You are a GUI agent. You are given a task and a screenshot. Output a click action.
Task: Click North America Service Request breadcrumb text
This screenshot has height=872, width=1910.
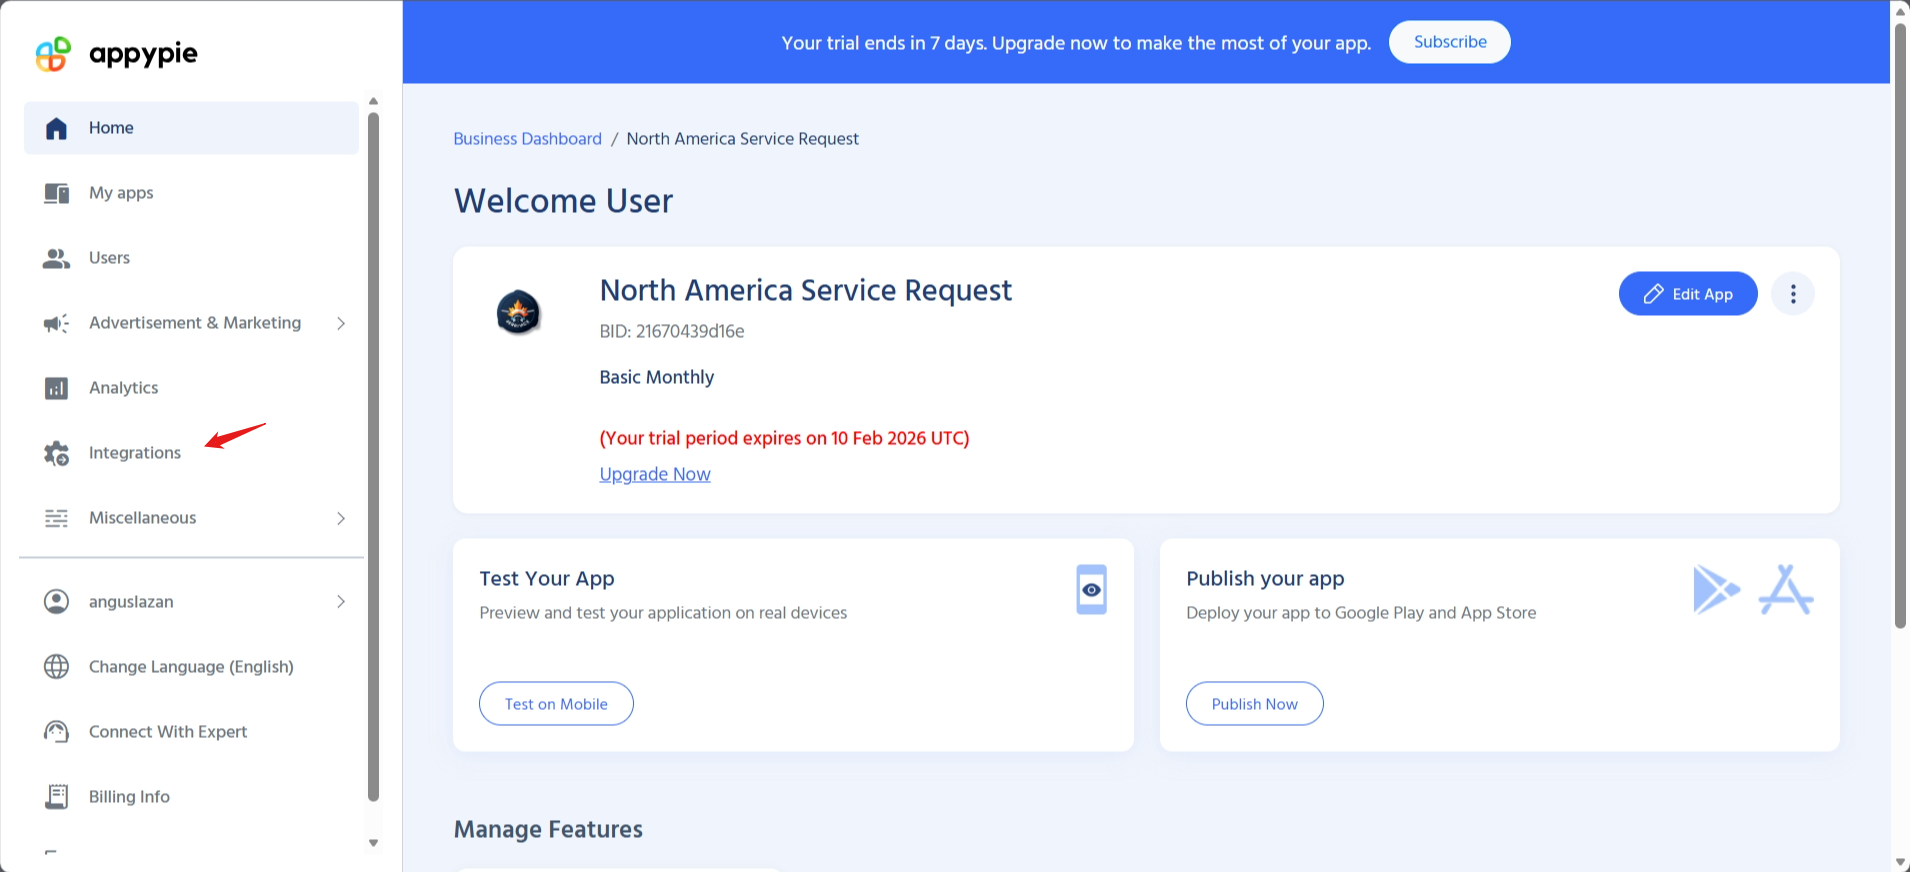pyautogui.click(x=742, y=139)
